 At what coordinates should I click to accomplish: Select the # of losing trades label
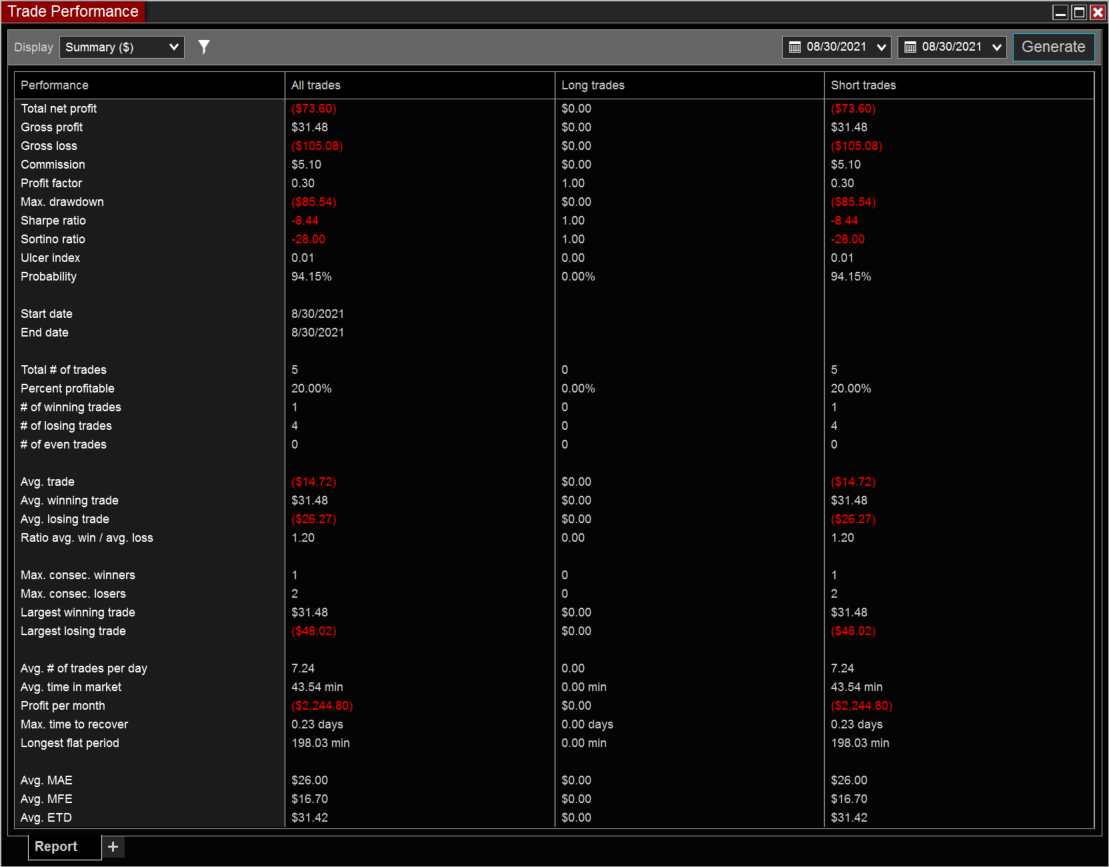point(66,426)
